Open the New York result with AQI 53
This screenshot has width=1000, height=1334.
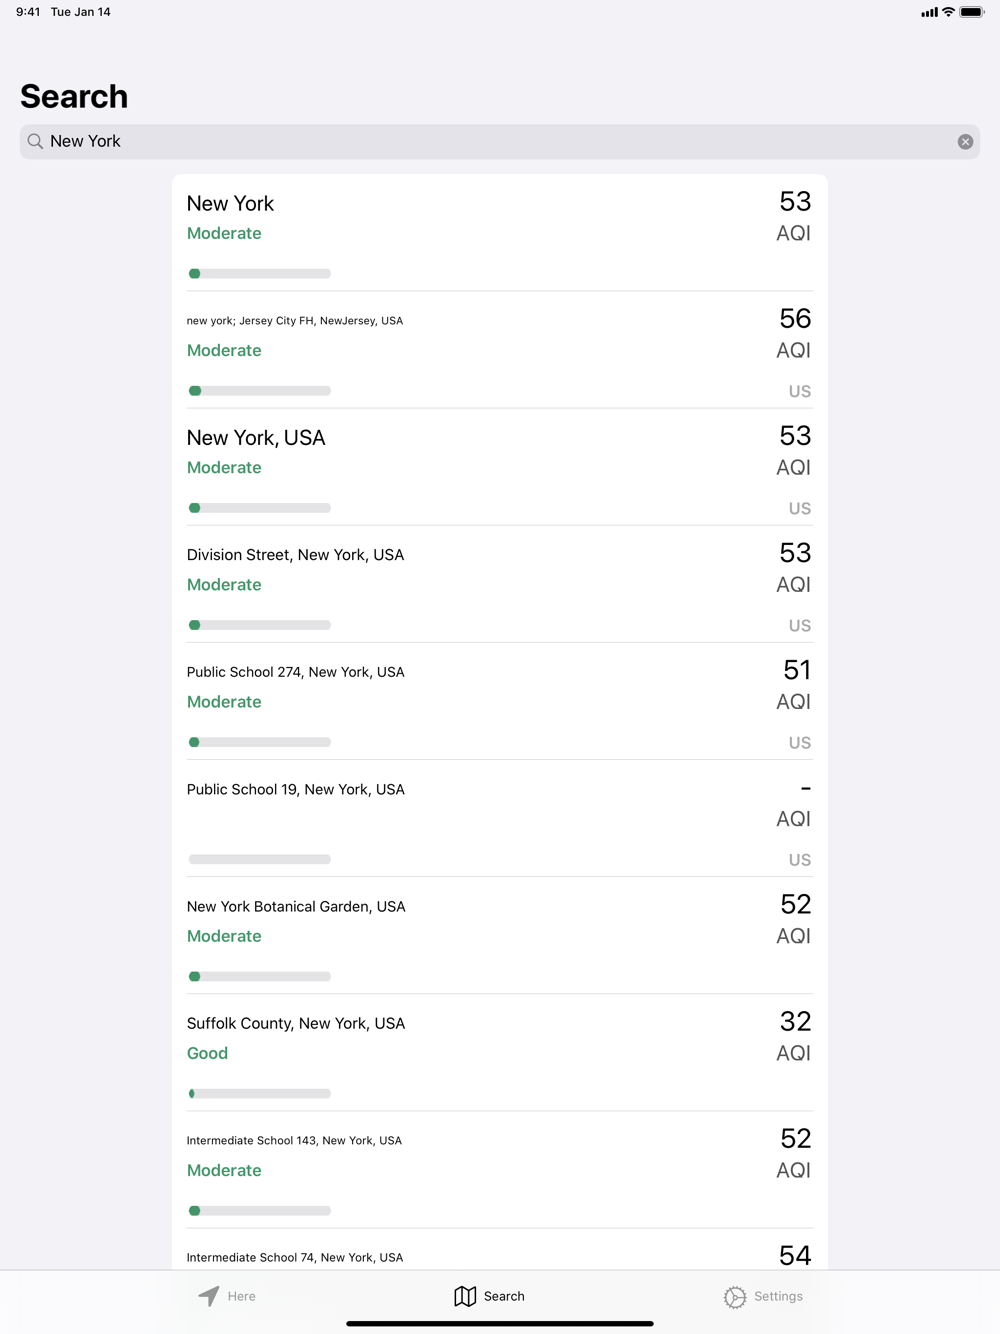(x=500, y=233)
